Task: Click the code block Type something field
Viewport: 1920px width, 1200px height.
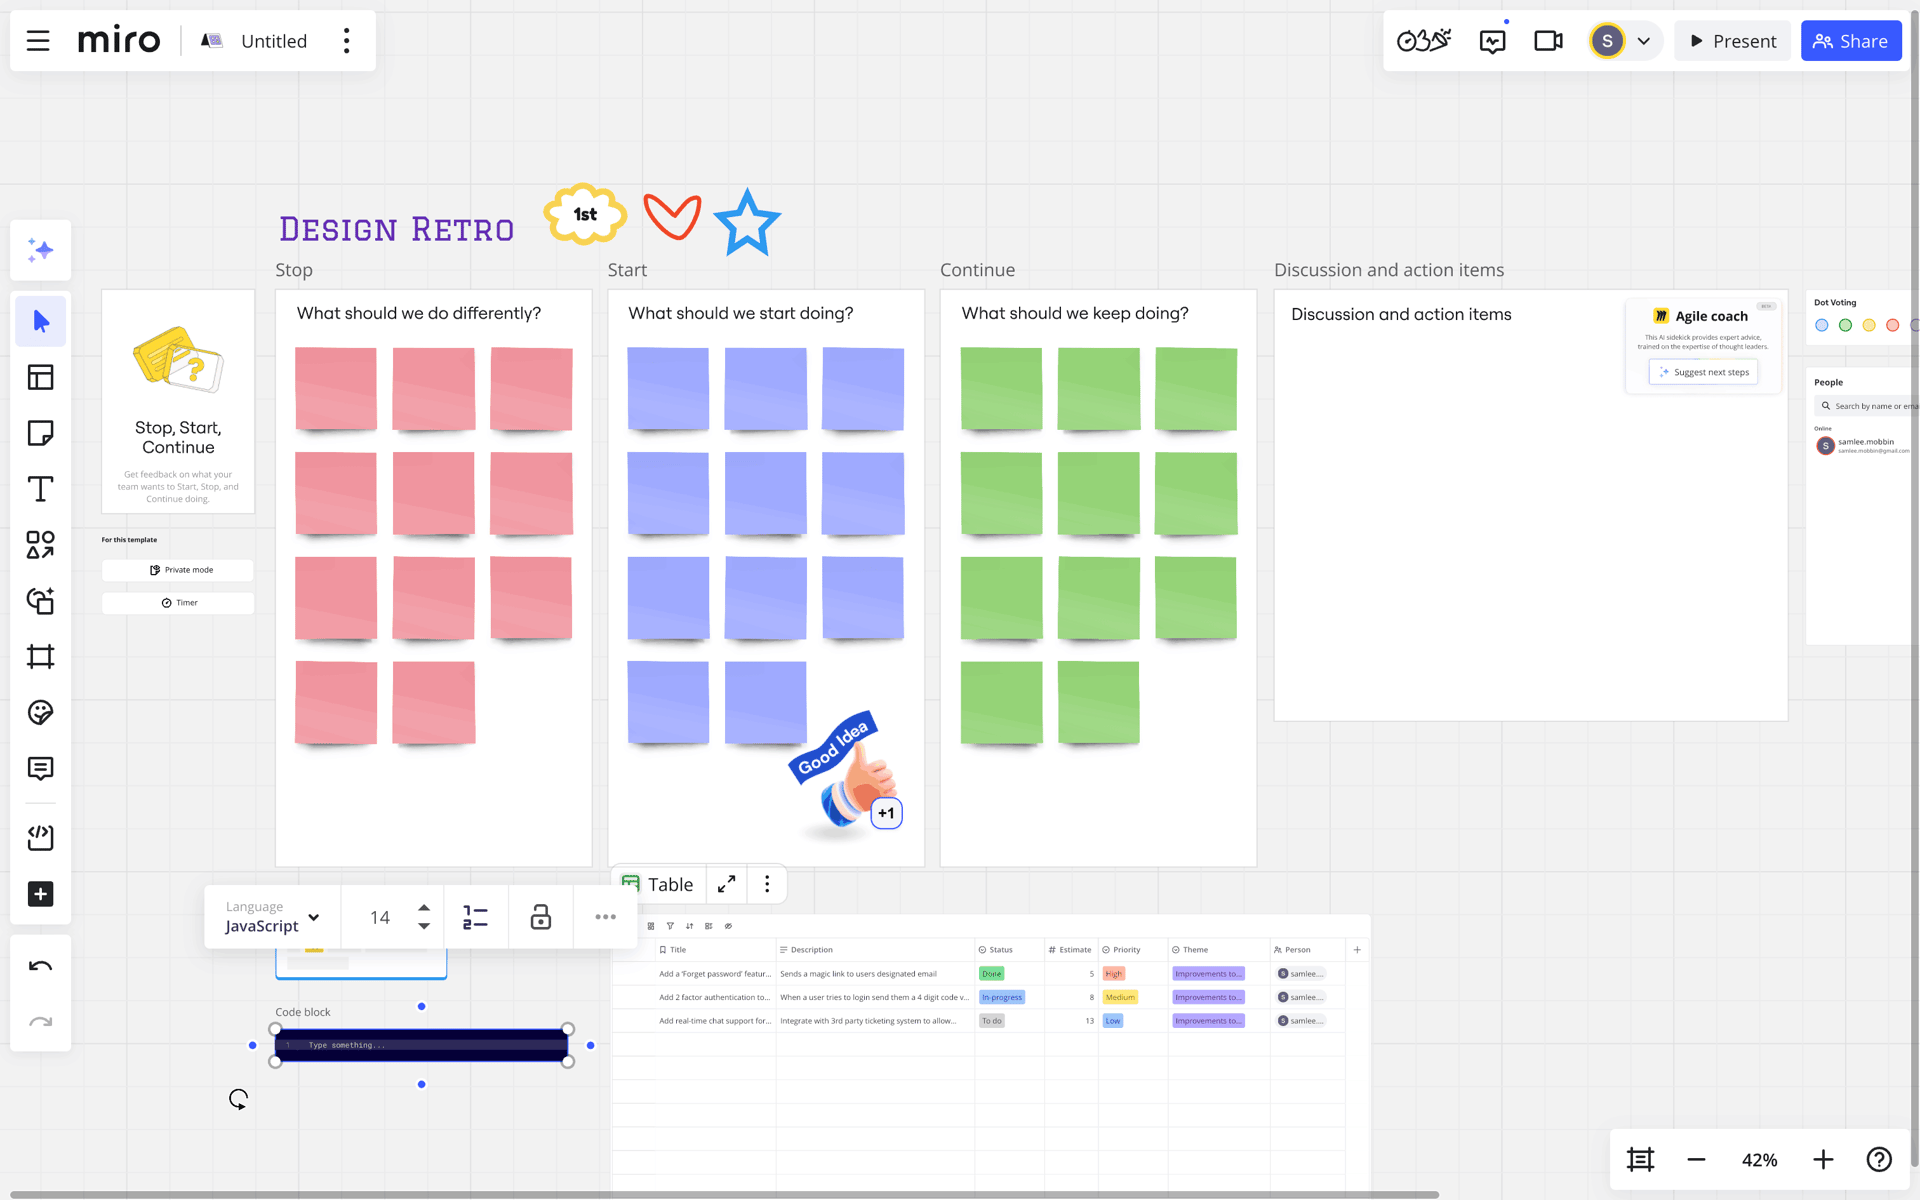Action: (x=421, y=1045)
